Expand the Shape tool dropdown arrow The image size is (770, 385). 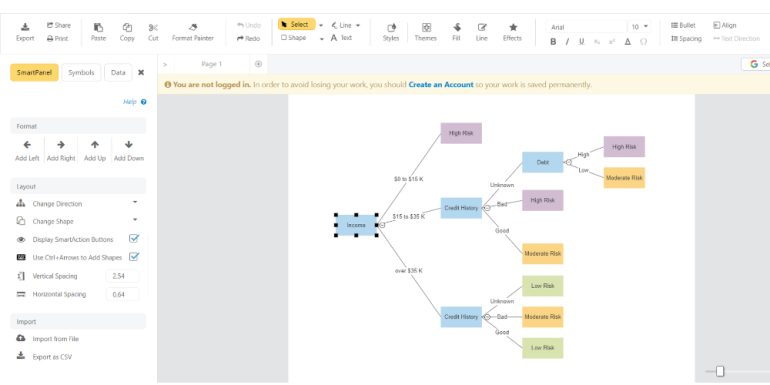pyautogui.click(x=322, y=38)
